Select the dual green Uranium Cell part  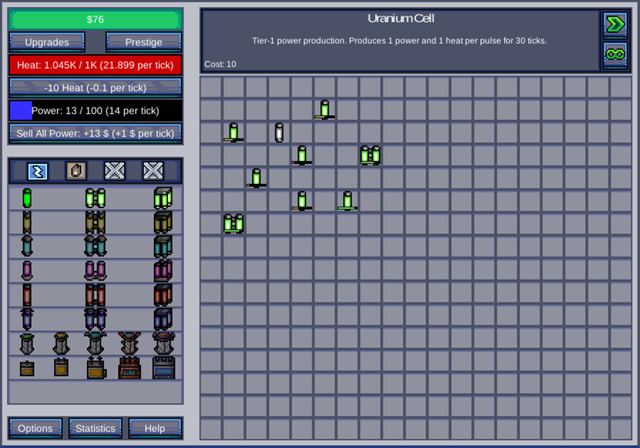click(96, 198)
